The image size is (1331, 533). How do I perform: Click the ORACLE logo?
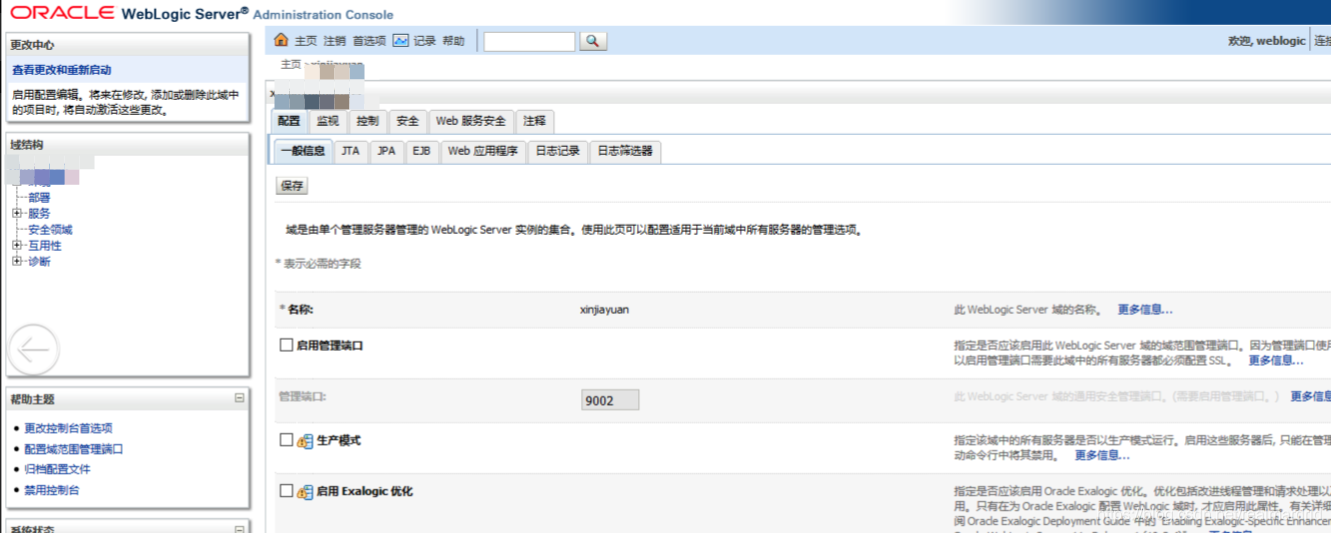[x=62, y=13]
